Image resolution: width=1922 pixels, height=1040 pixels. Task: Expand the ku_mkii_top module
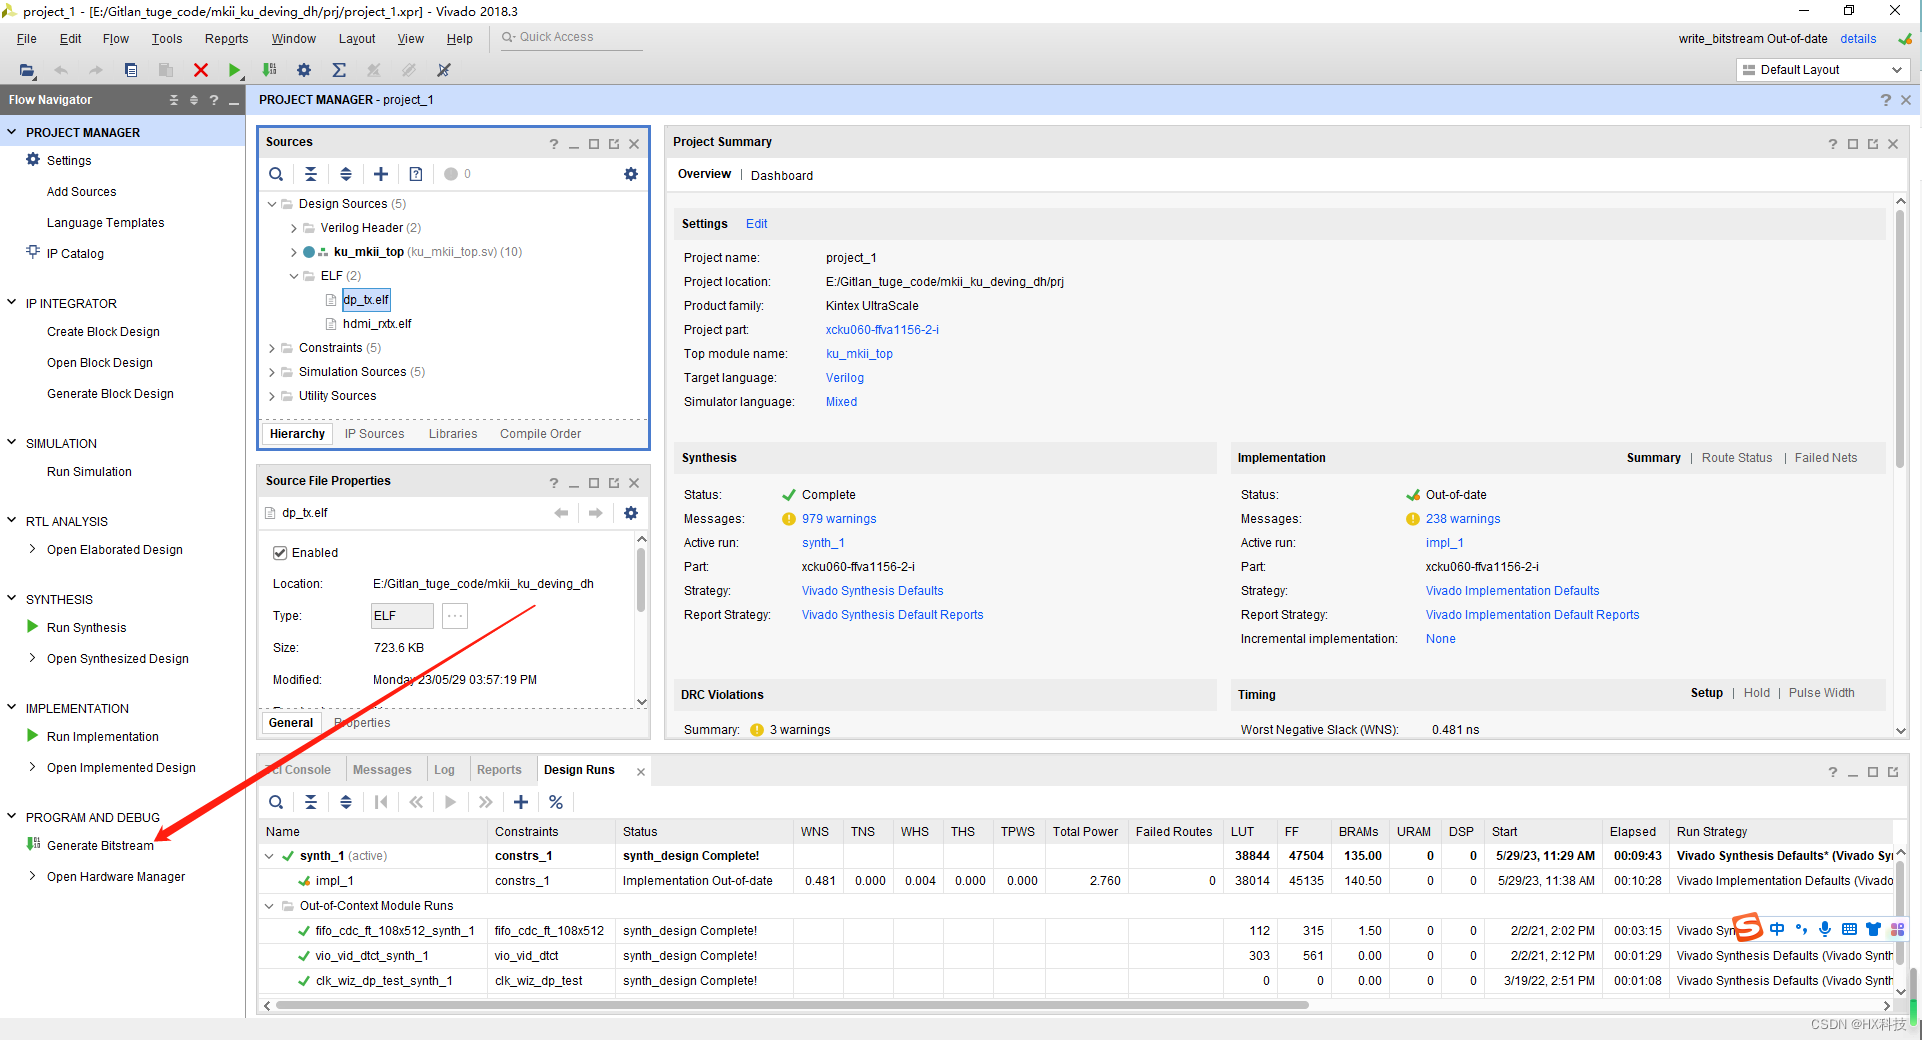click(294, 252)
